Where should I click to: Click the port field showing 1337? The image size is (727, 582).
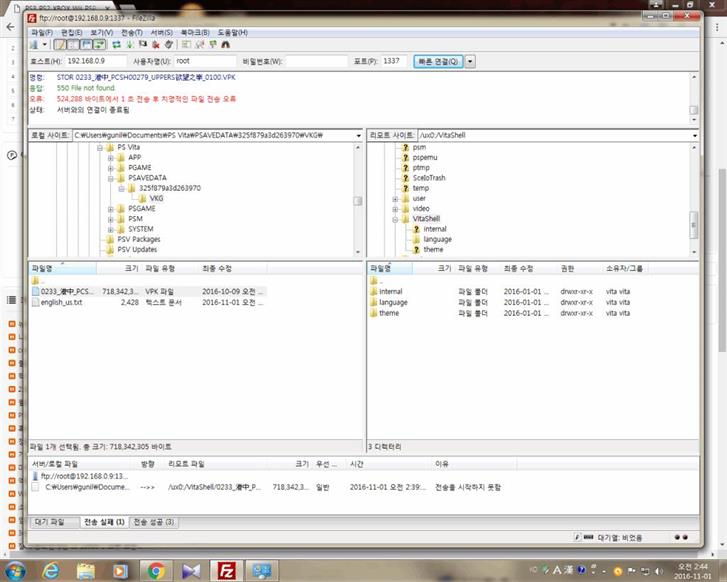click(x=394, y=61)
